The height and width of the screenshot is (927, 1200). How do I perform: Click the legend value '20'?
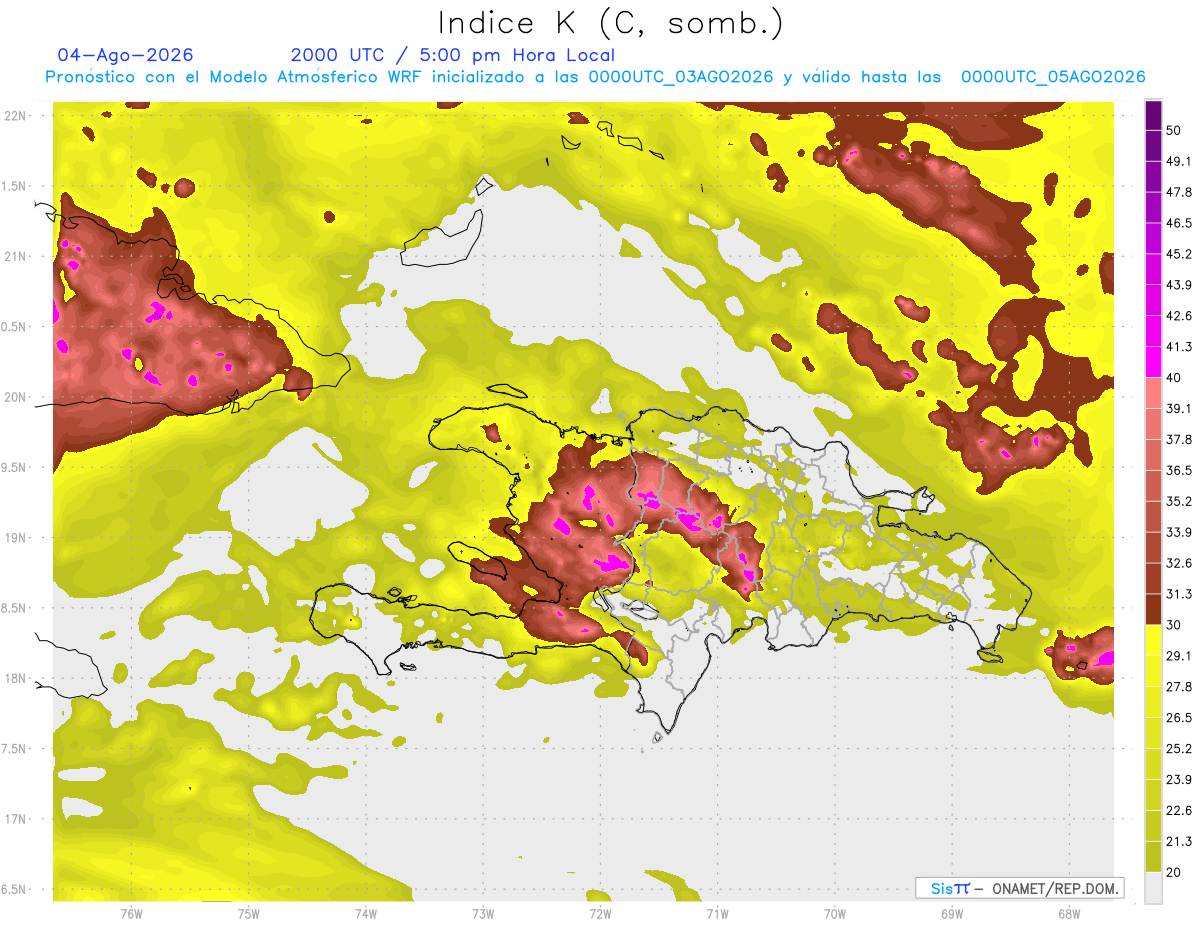[1174, 871]
